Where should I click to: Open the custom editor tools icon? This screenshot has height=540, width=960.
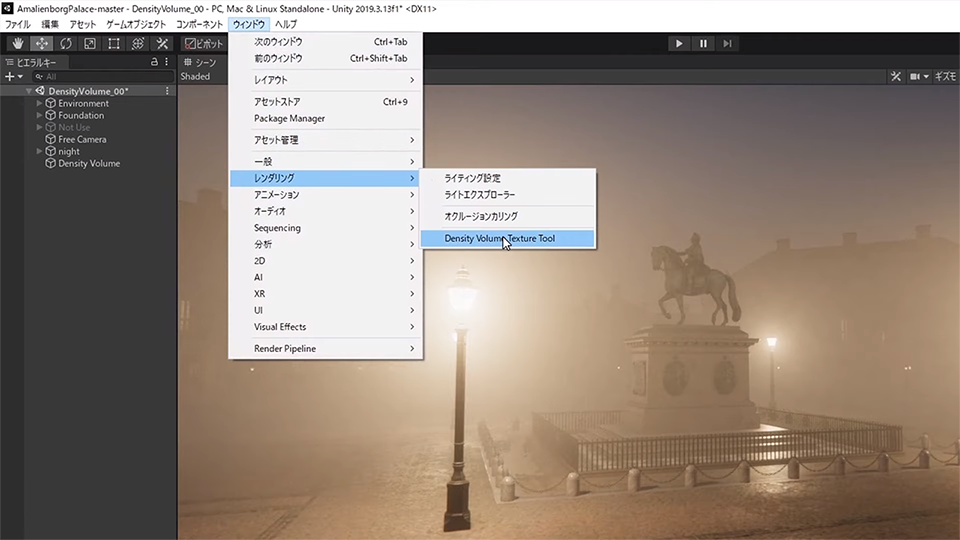click(x=162, y=44)
